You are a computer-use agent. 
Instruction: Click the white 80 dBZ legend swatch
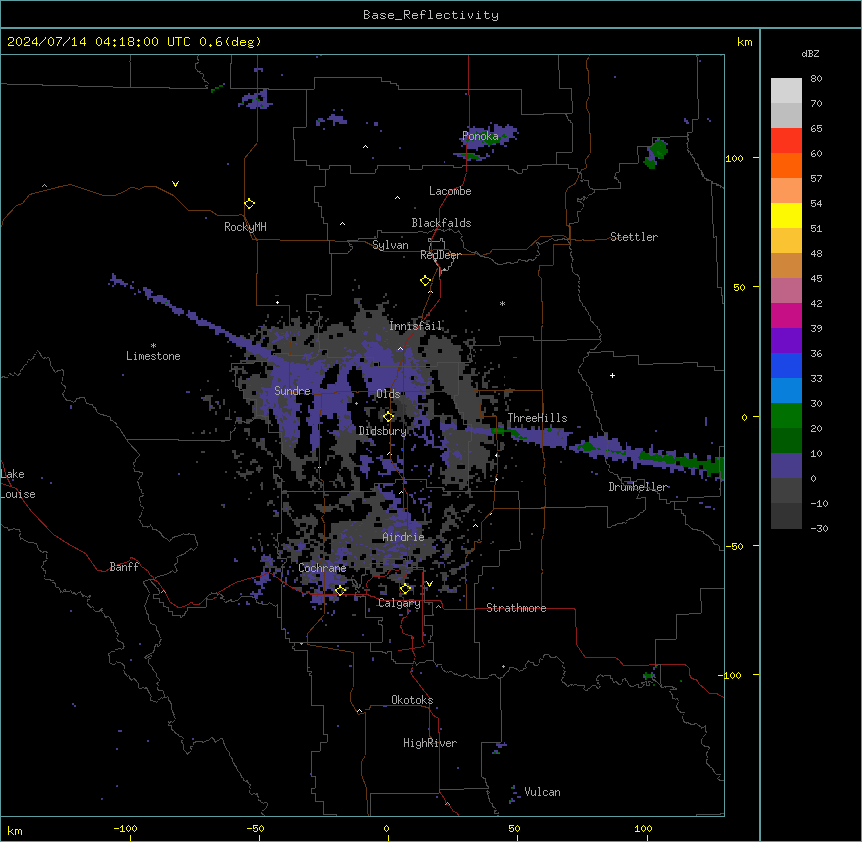pyautogui.click(x=786, y=91)
